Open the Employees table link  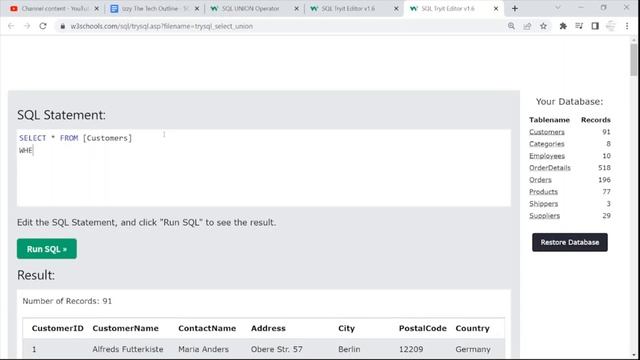click(547, 156)
